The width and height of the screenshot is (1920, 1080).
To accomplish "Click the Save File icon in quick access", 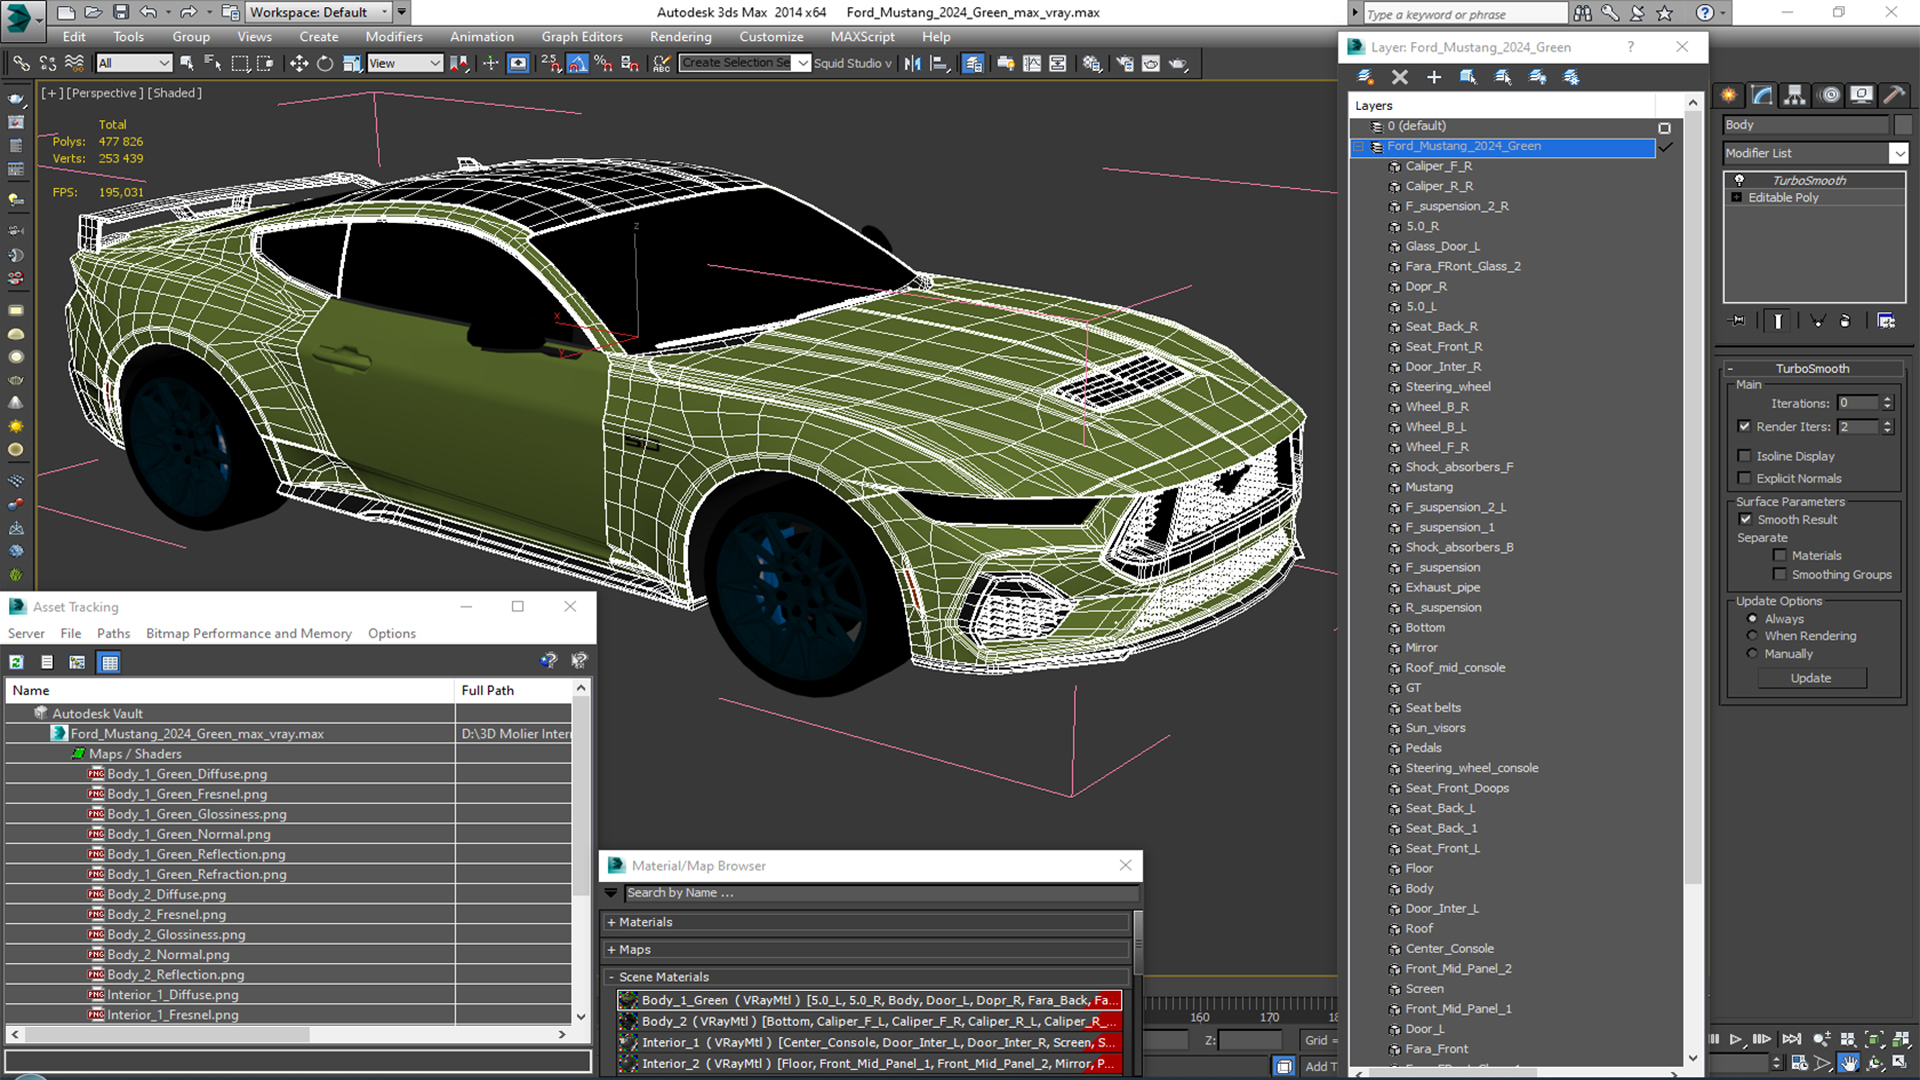I will (120, 12).
